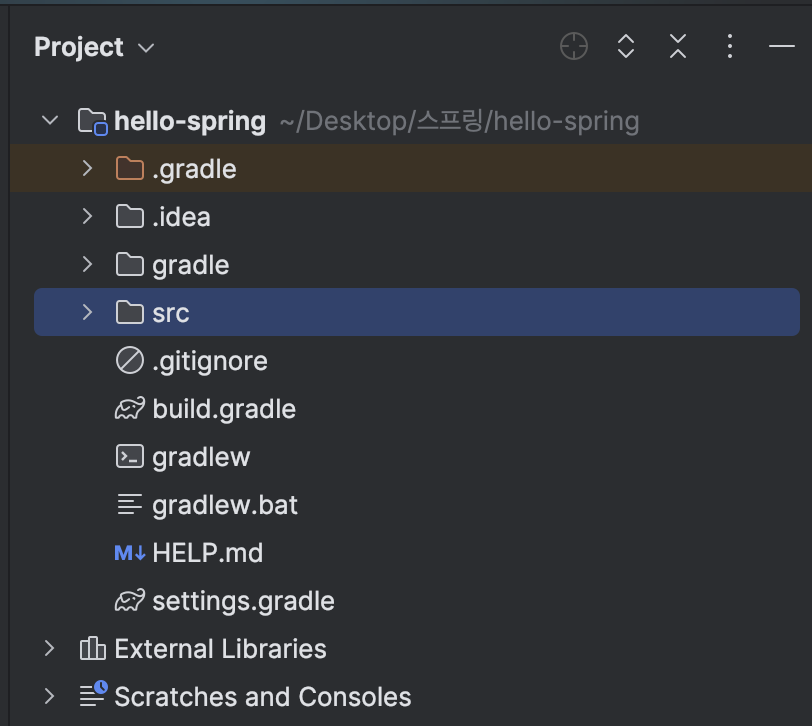
Task: Expand the .gradle folder
Action: [x=88, y=168]
